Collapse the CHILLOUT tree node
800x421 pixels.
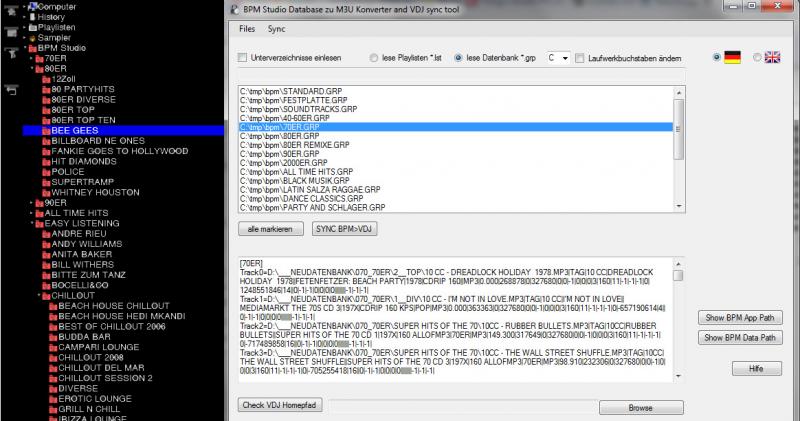tap(39, 295)
